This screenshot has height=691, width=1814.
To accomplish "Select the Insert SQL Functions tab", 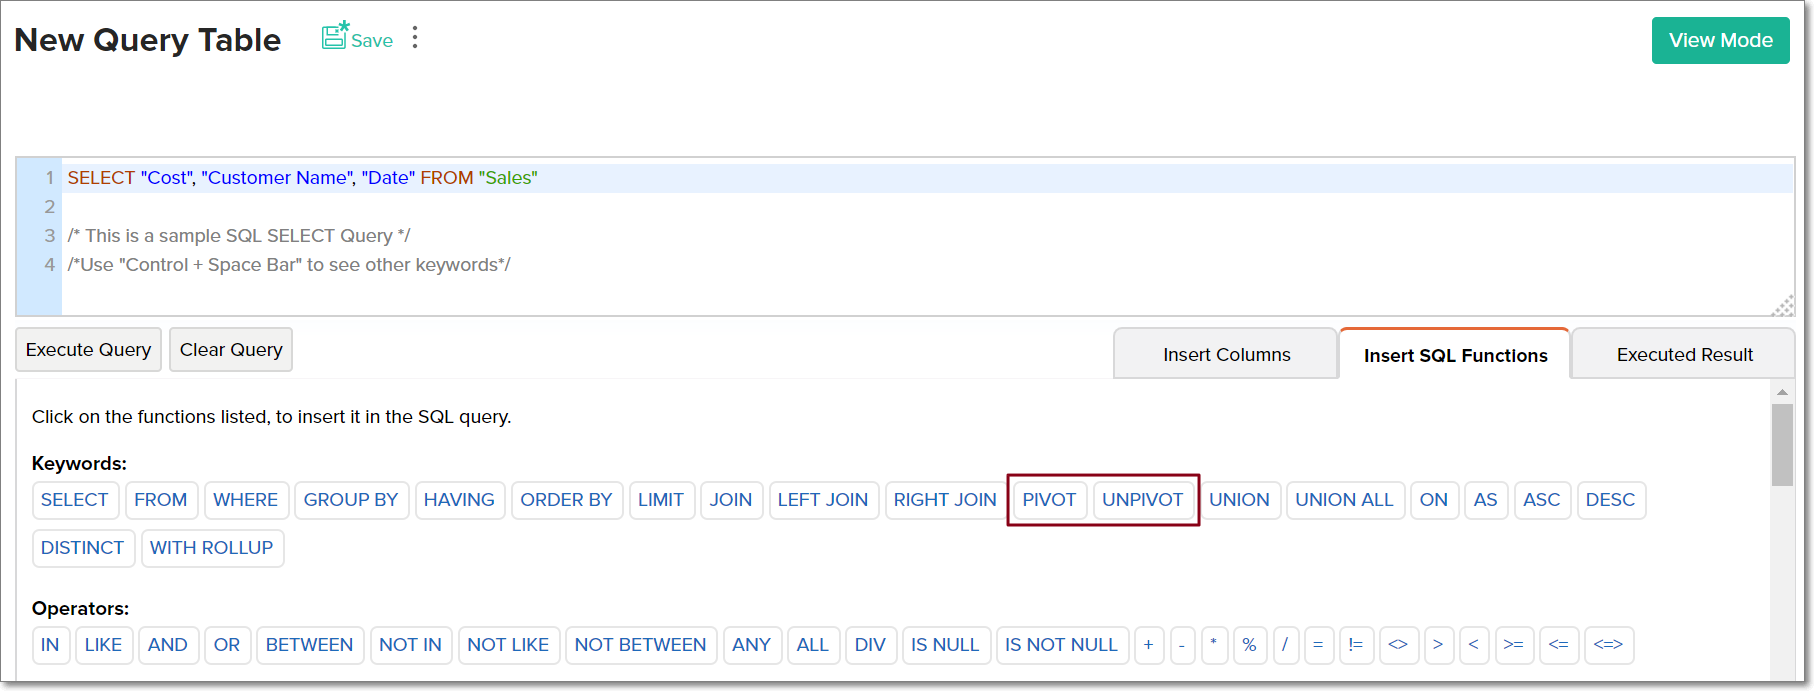I will [1455, 355].
